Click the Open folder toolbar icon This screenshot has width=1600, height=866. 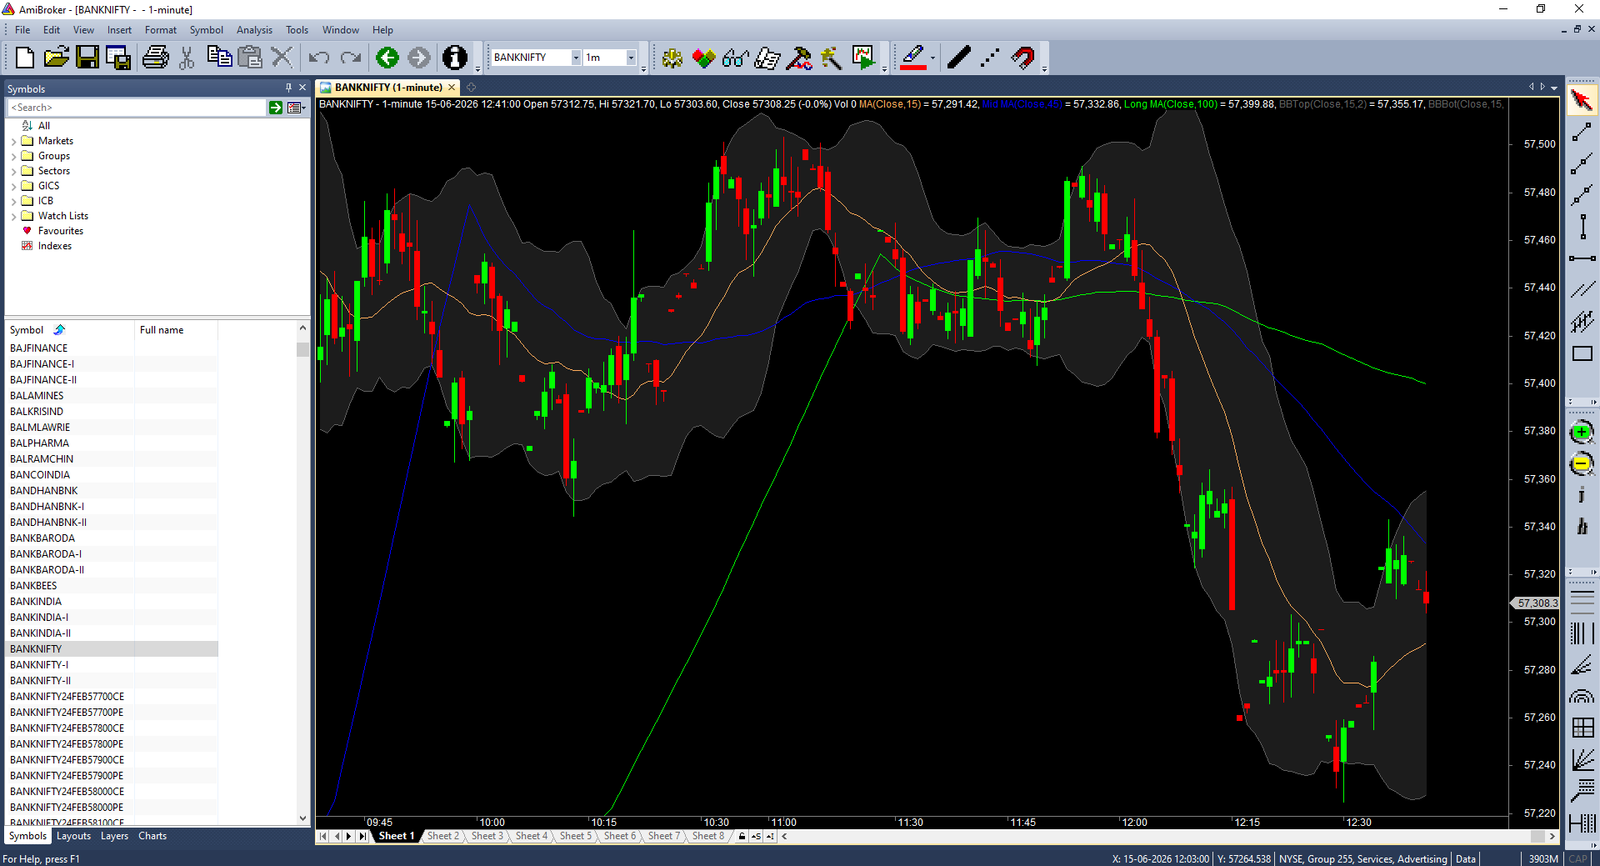coord(56,58)
